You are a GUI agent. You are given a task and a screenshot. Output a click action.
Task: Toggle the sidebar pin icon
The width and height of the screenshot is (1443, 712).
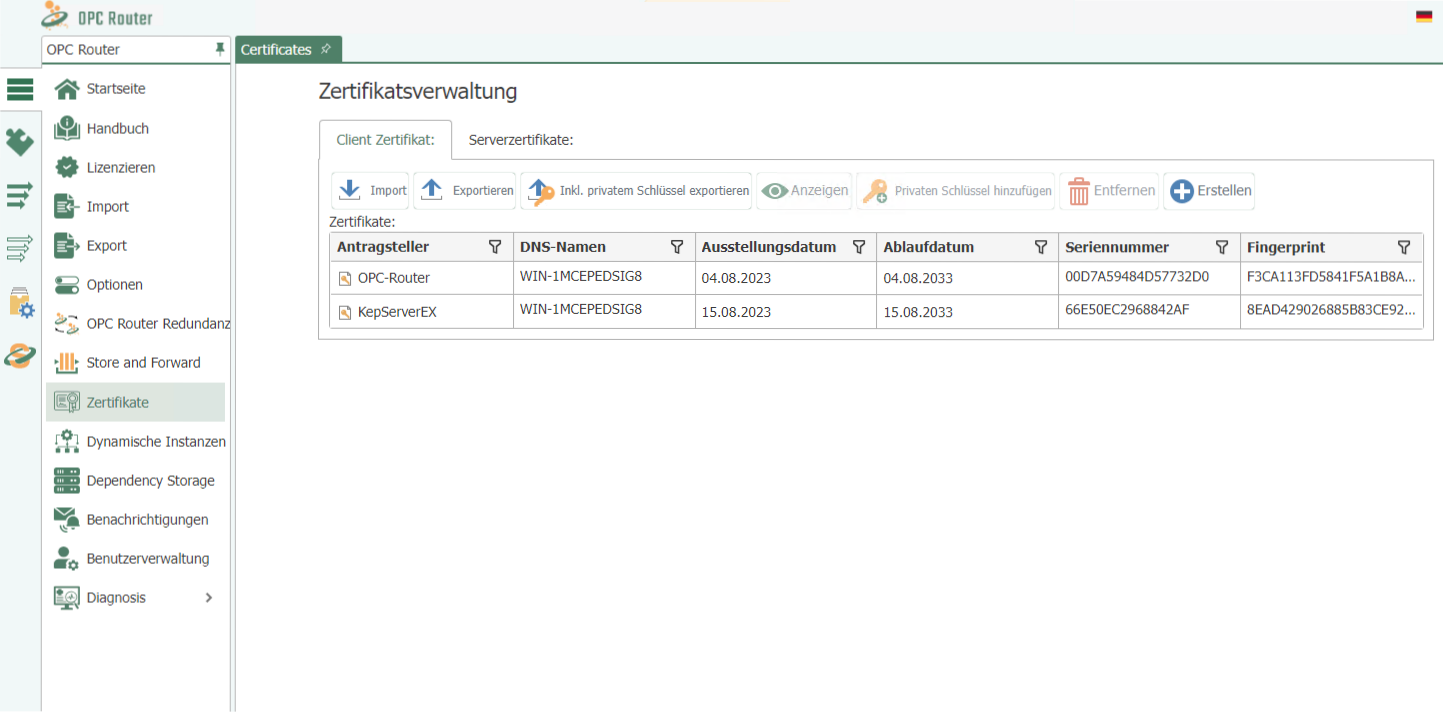219,48
